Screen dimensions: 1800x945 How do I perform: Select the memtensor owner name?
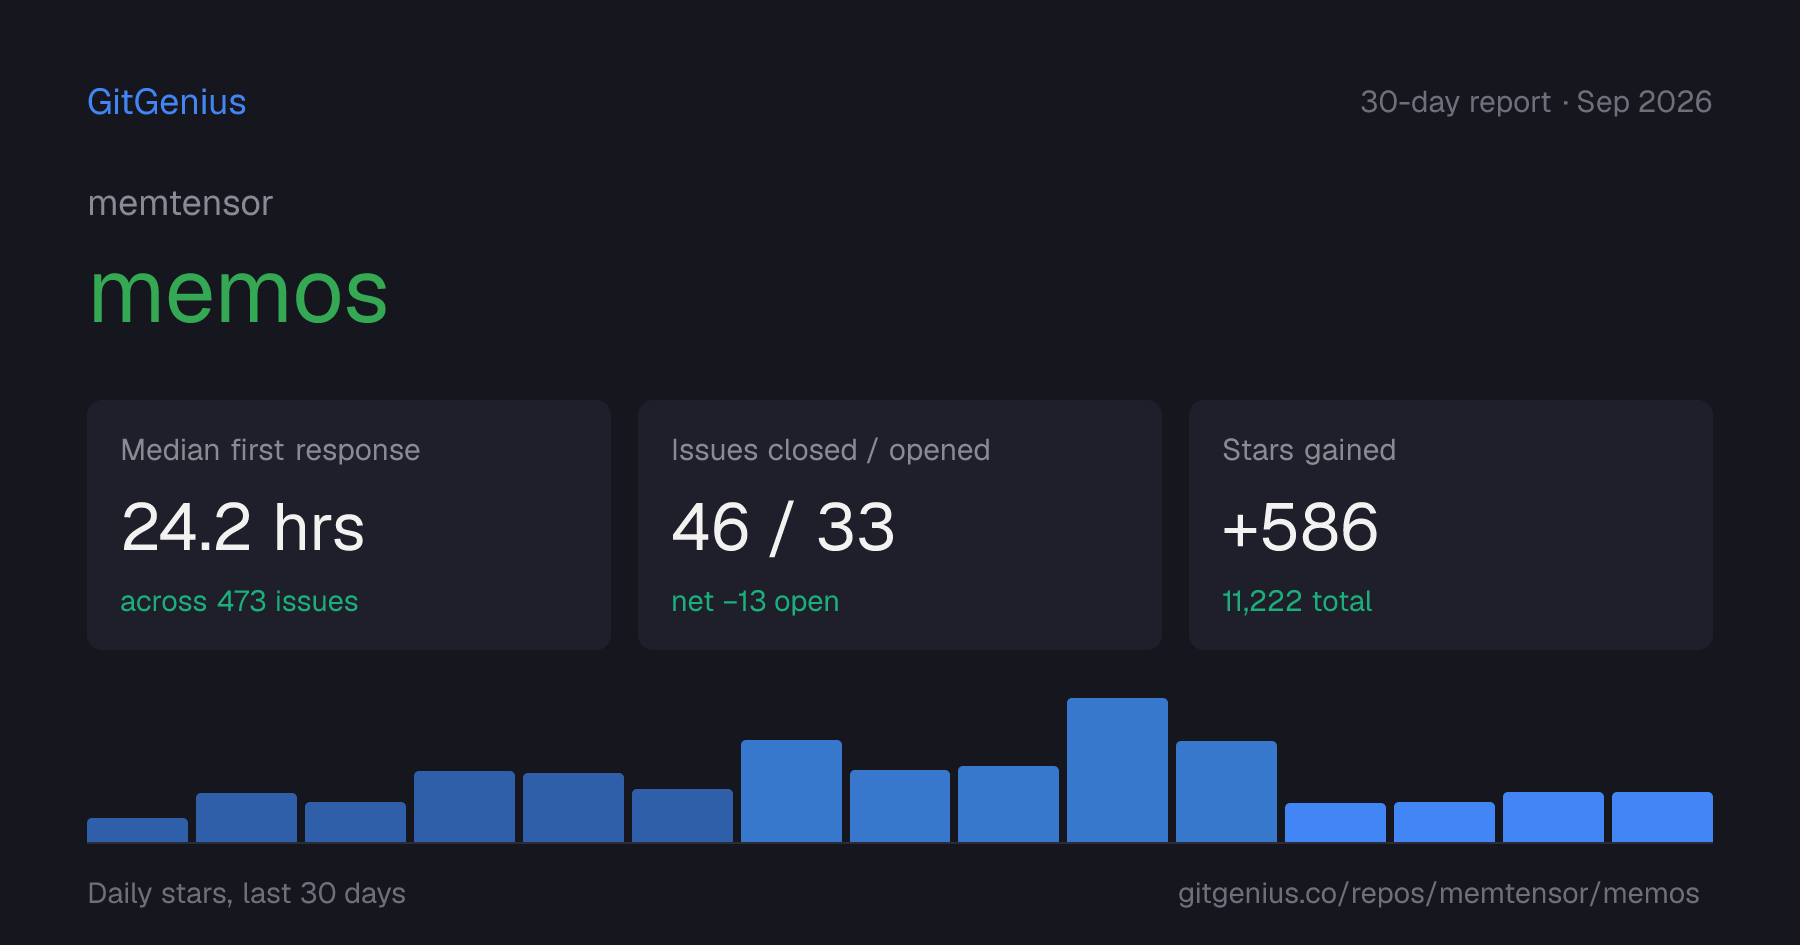[180, 203]
